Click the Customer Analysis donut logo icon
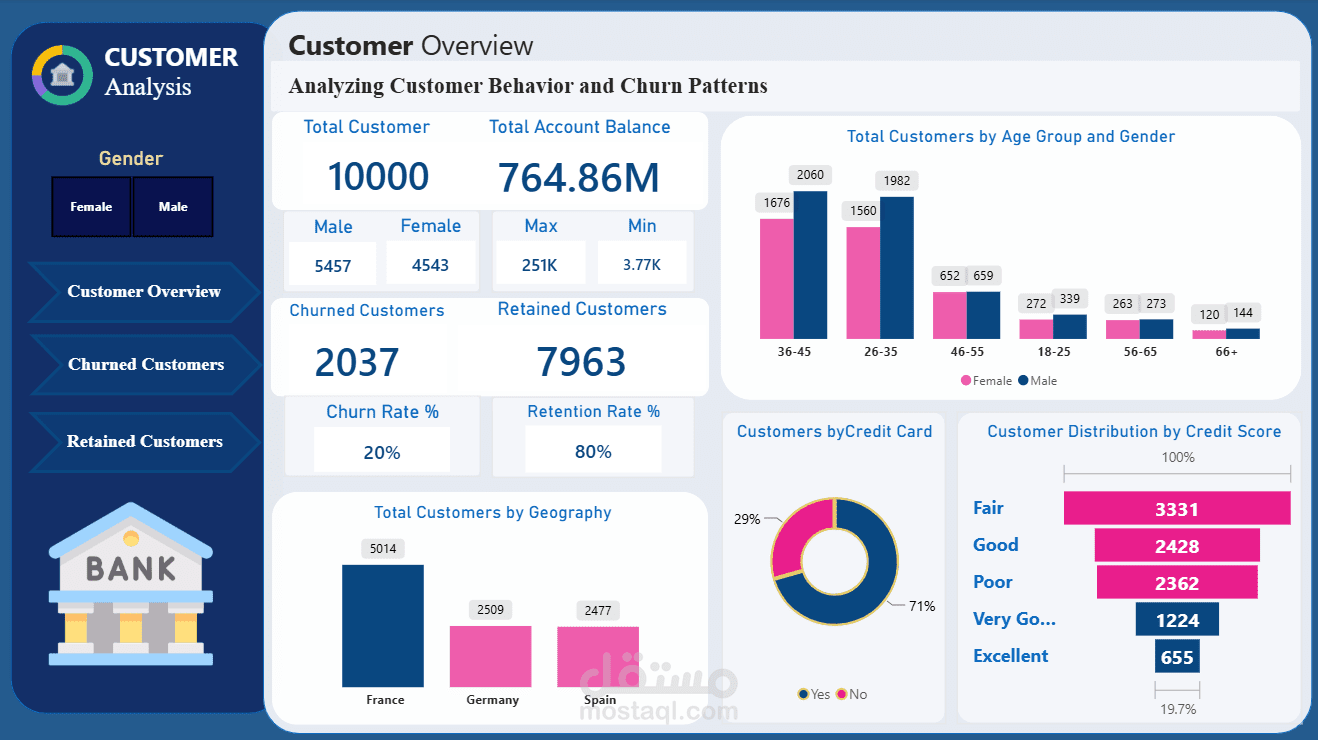1318x740 pixels. coord(62,75)
